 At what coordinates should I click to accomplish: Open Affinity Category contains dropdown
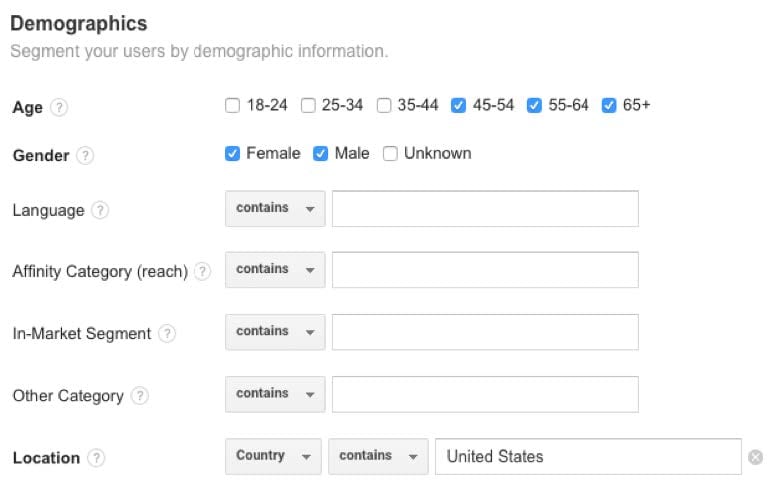tap(275, 270)
